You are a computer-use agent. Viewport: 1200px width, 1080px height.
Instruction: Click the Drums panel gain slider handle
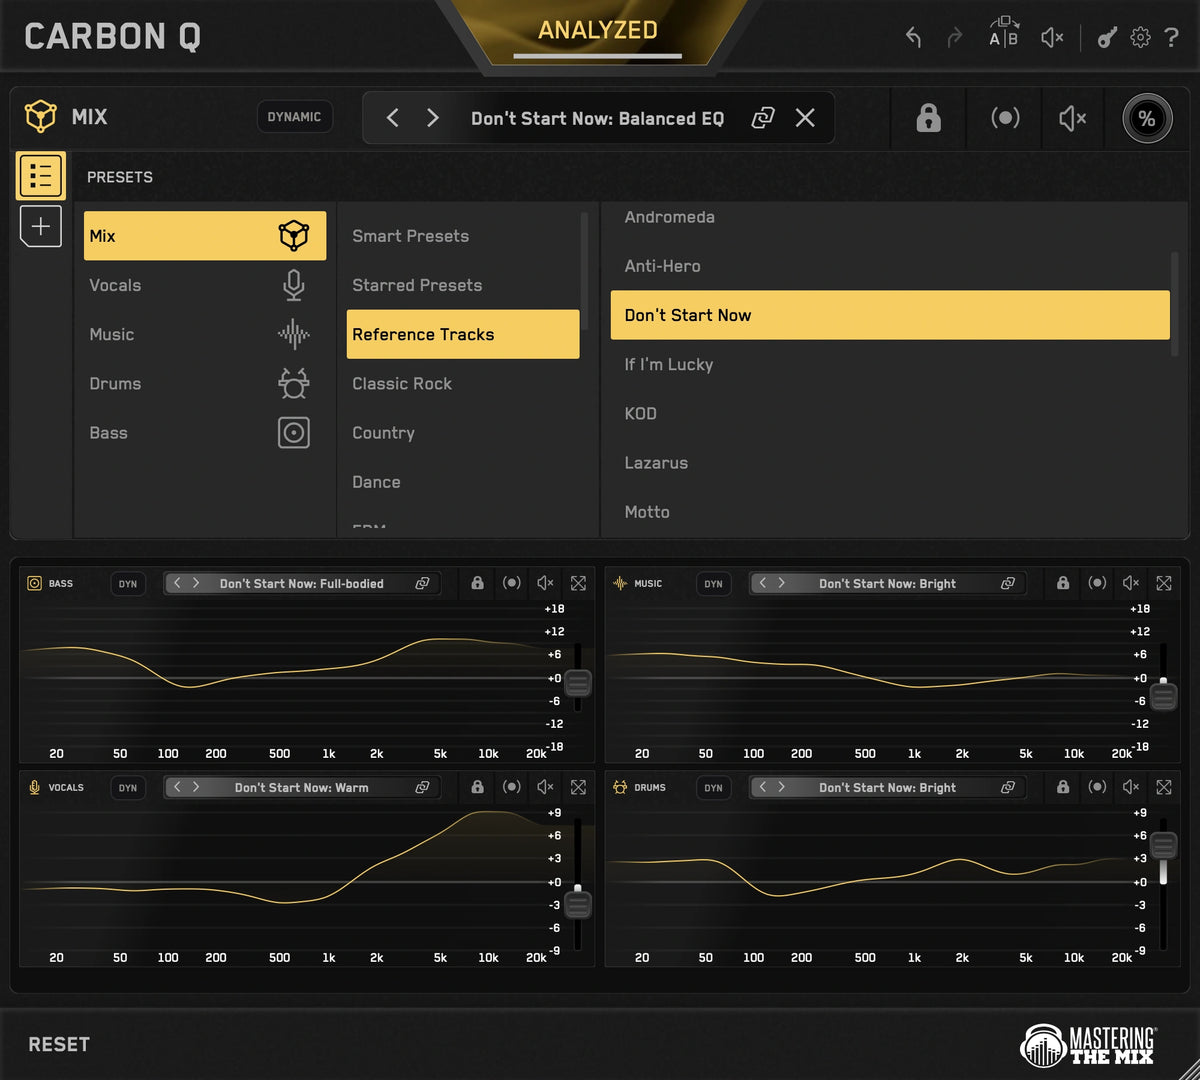click(x=1163, y=846)
